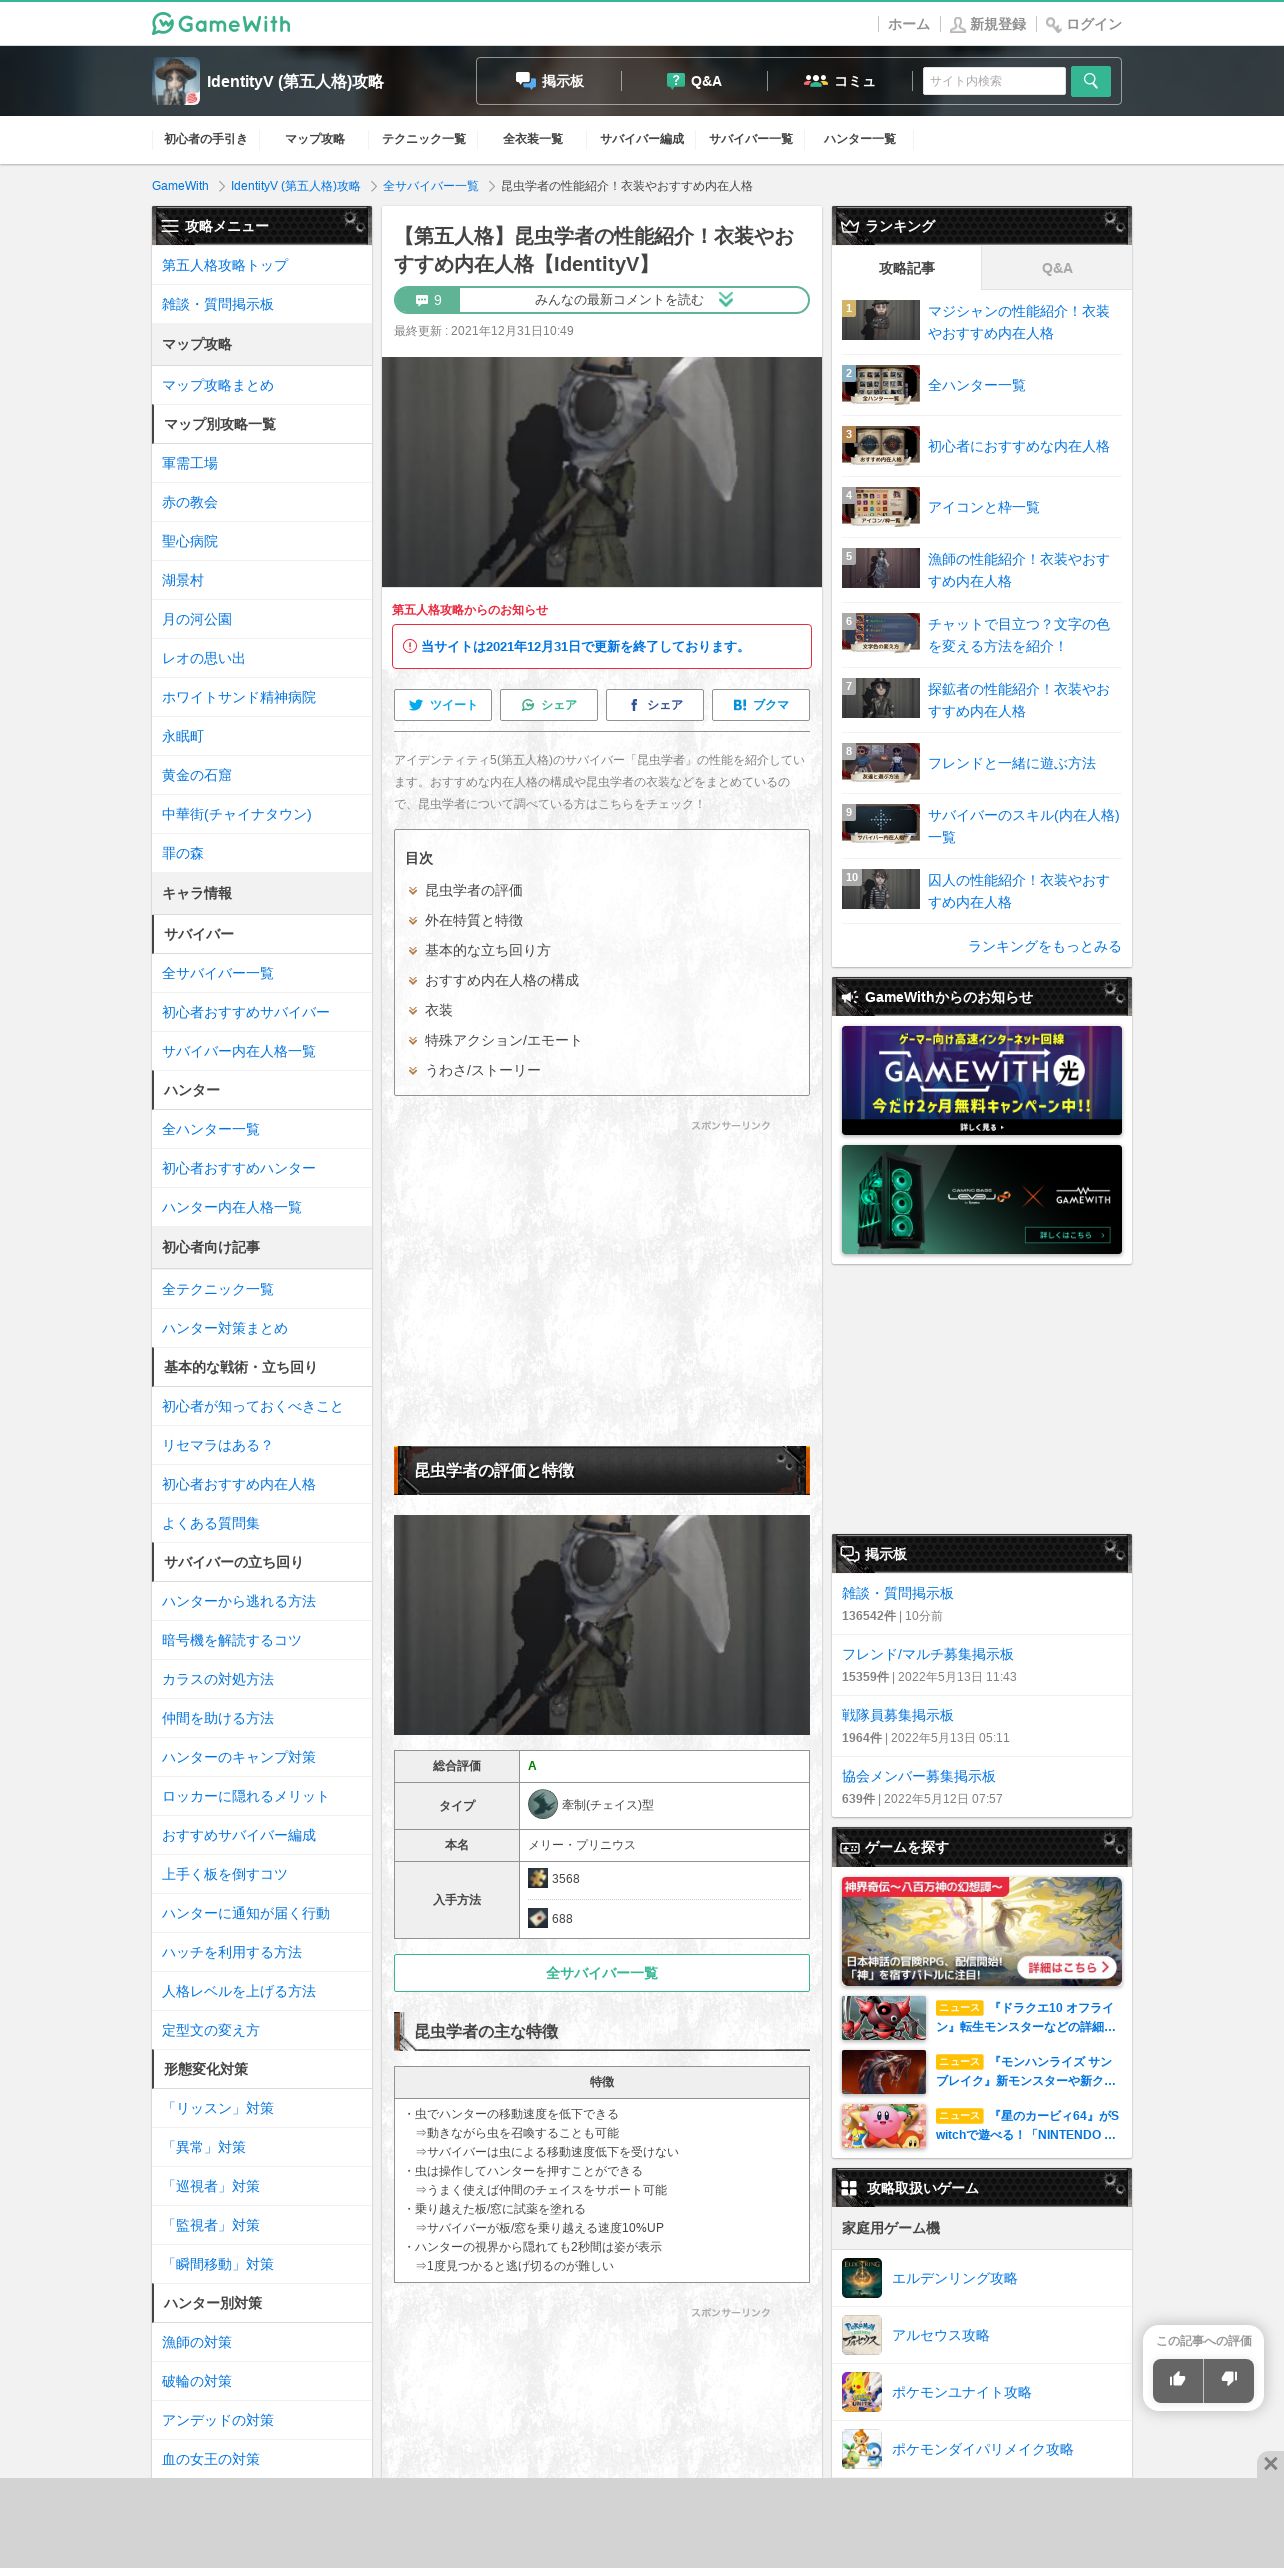1284x2568 pixels.
Task: Open 全衣装一覧 navigation menu
Action: coord(533,139)
